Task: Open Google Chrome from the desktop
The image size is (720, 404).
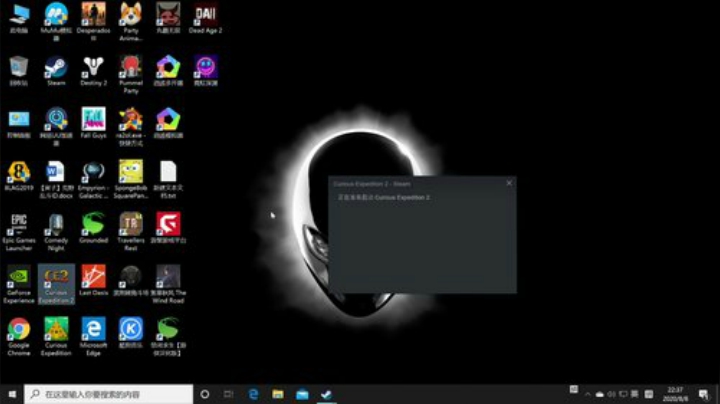Action: pos(19,337)
